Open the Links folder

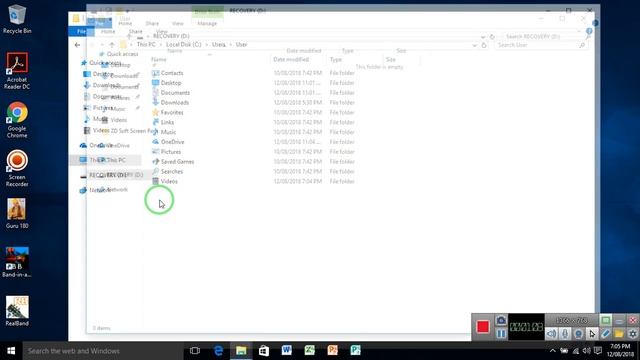pos(167,122)
